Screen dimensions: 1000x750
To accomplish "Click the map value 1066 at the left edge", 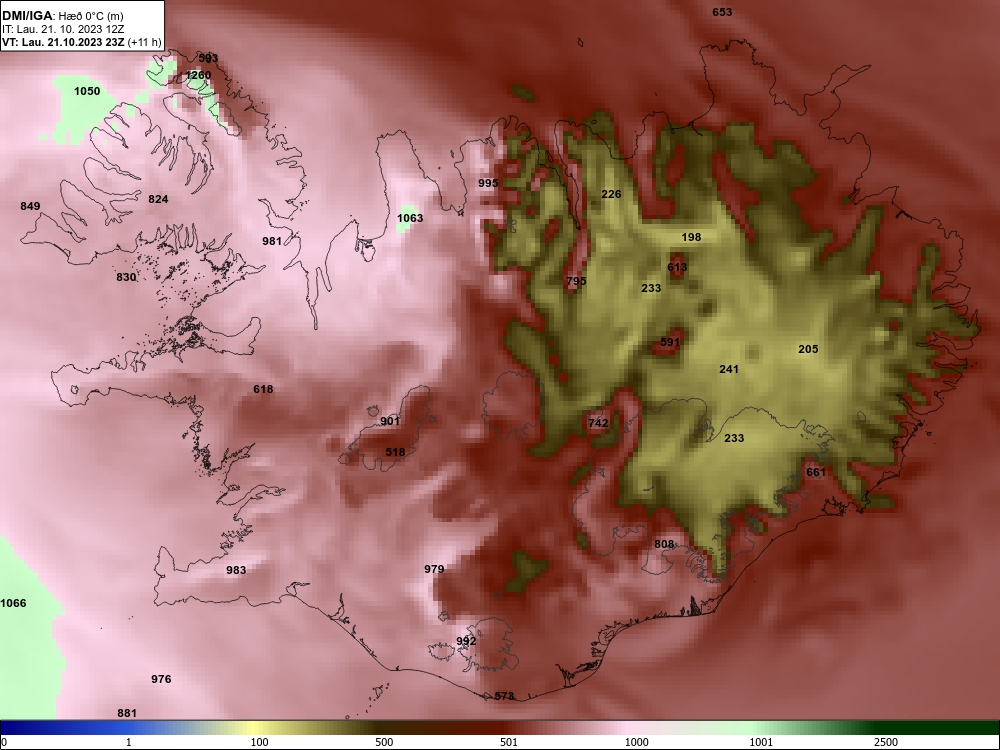I will (x=13, y=603).
